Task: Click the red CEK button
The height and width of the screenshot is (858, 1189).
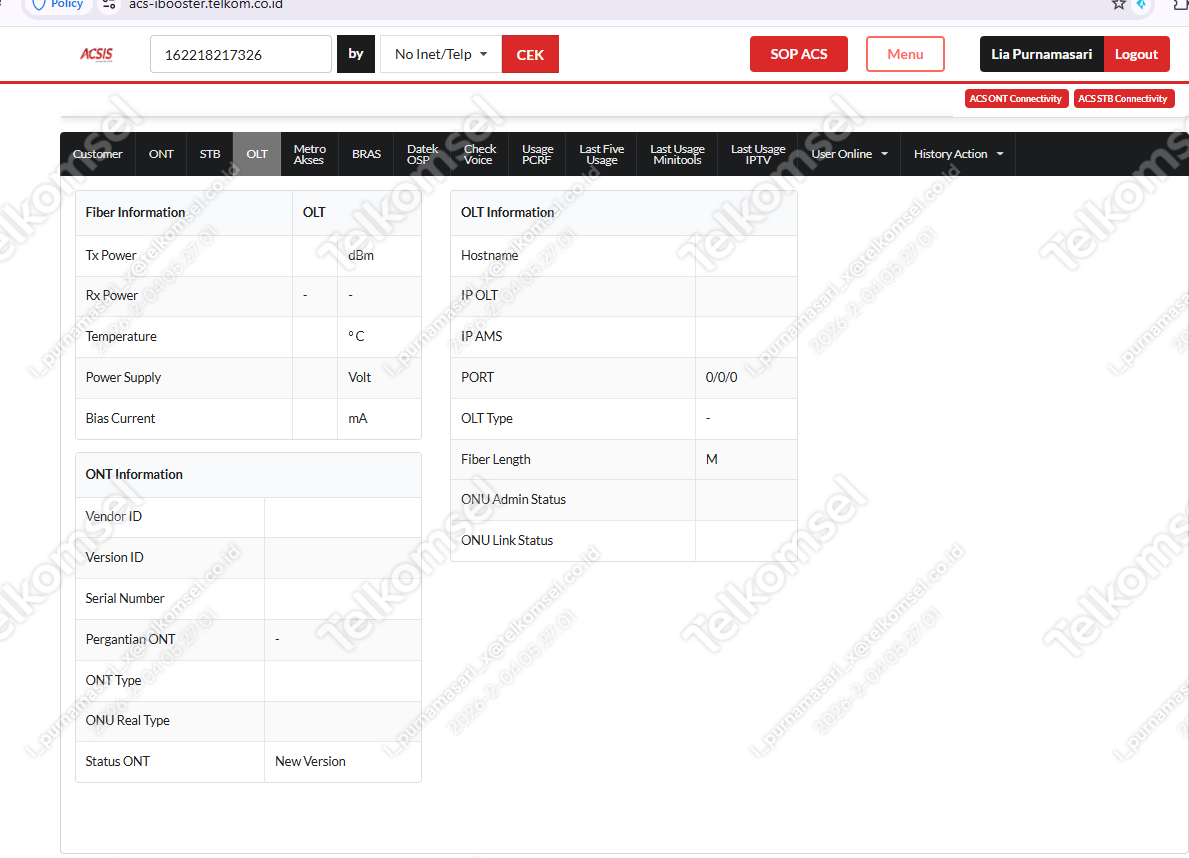Action: [530, 54]
